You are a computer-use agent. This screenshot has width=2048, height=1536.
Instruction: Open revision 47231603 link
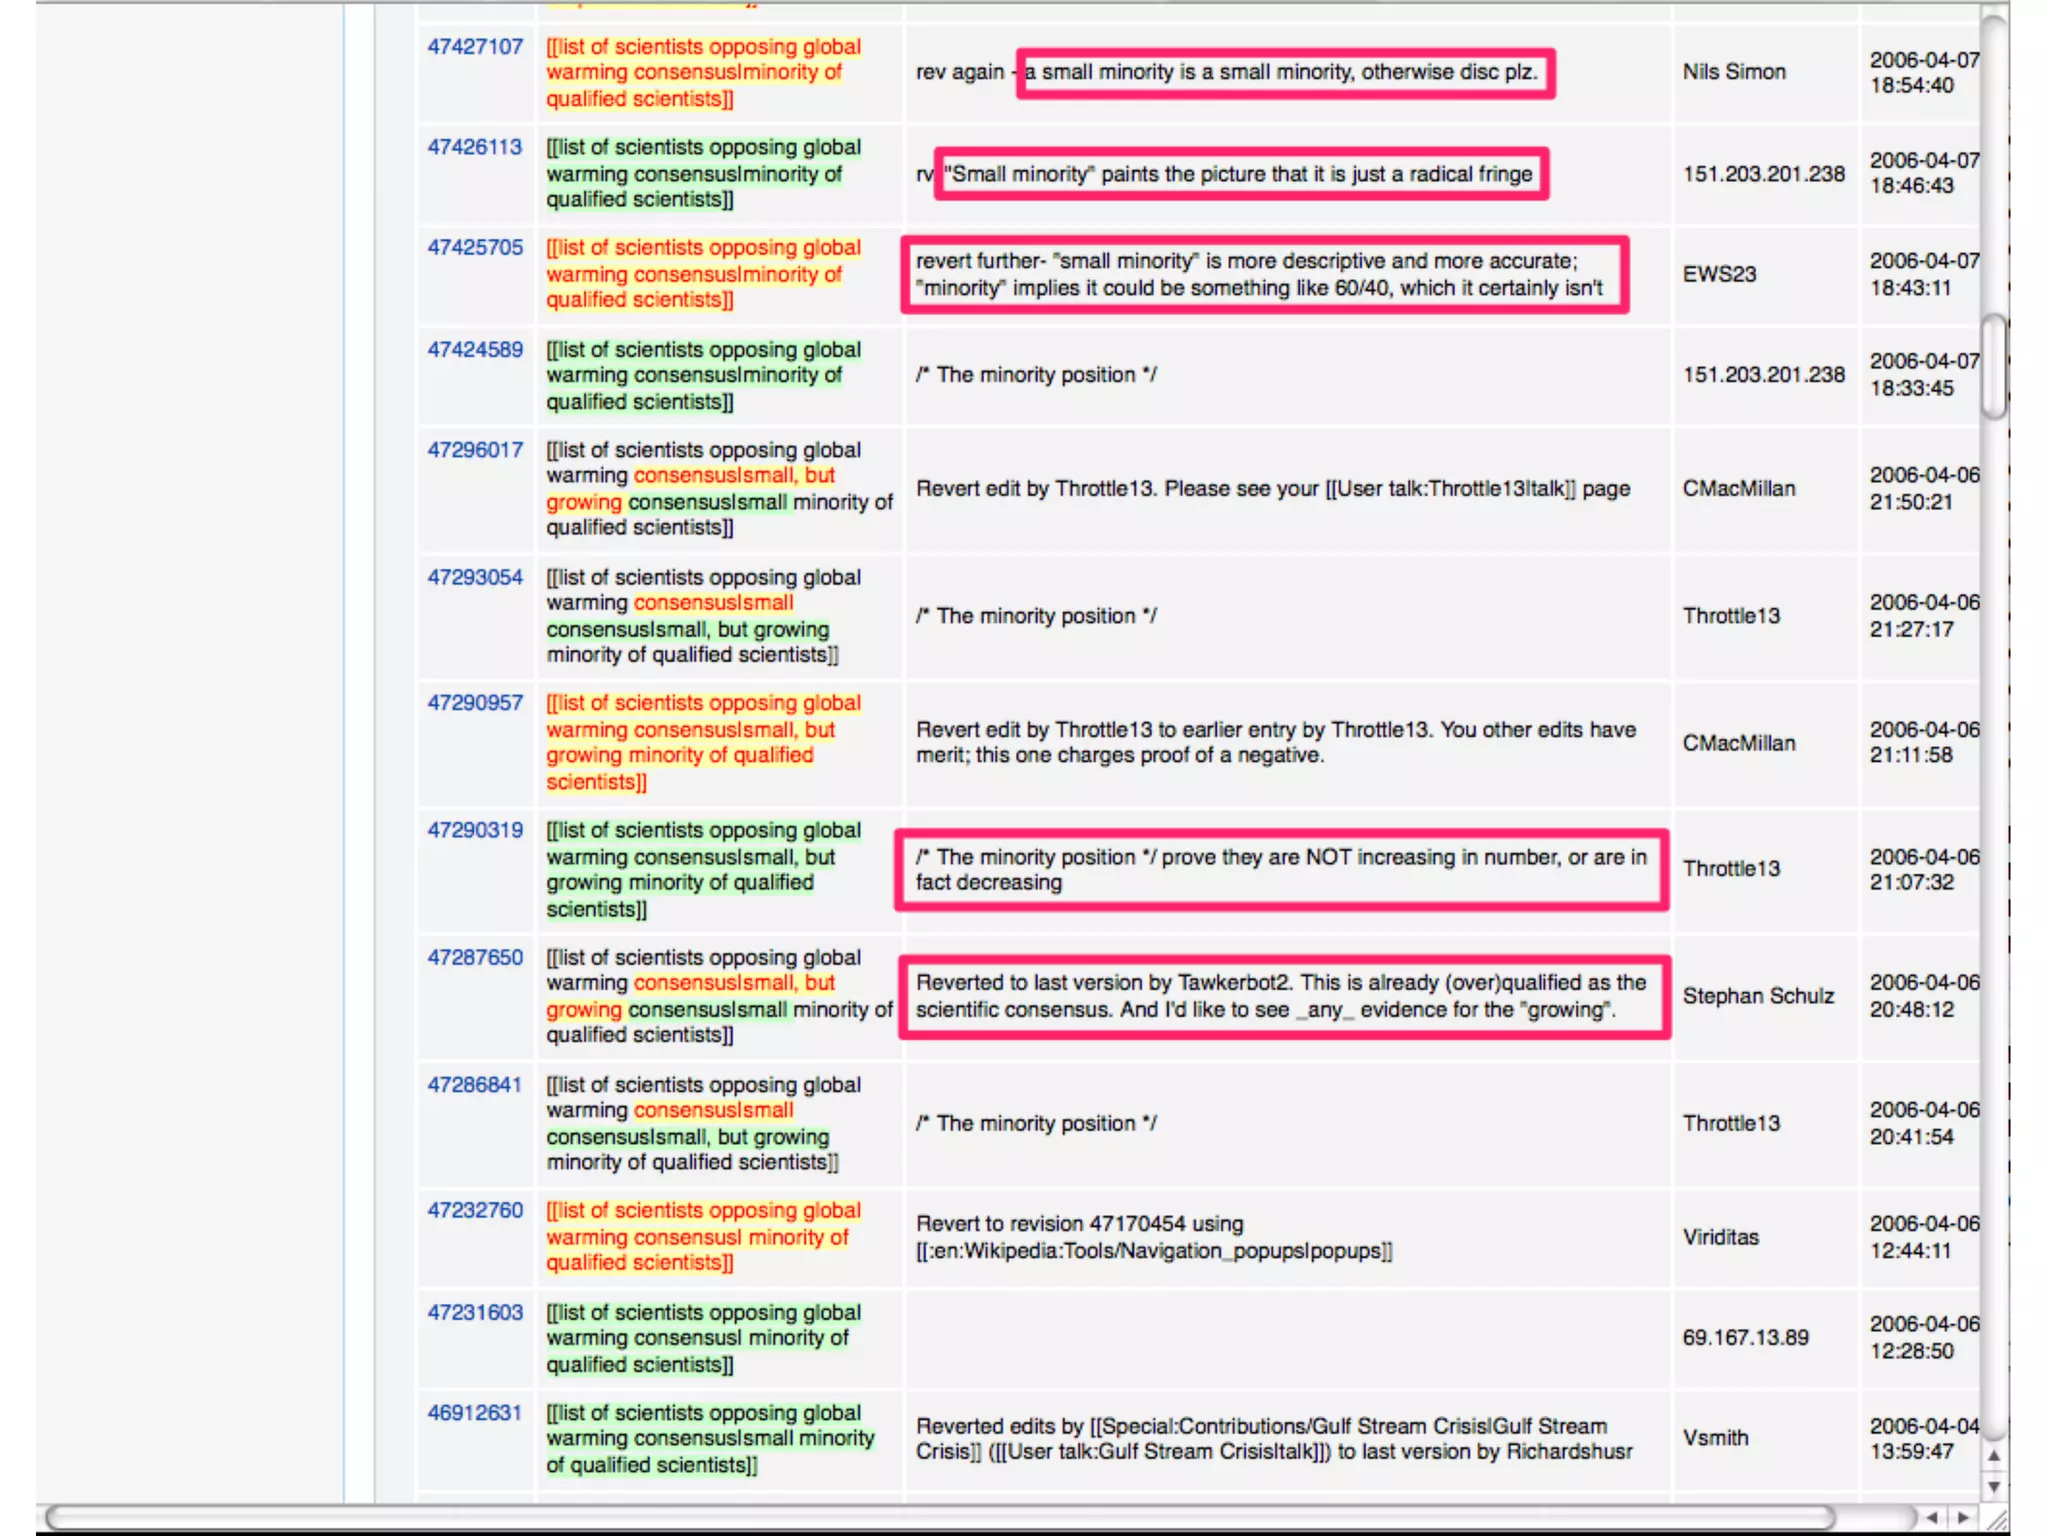pyautogui.click(x=475, y=1312)
